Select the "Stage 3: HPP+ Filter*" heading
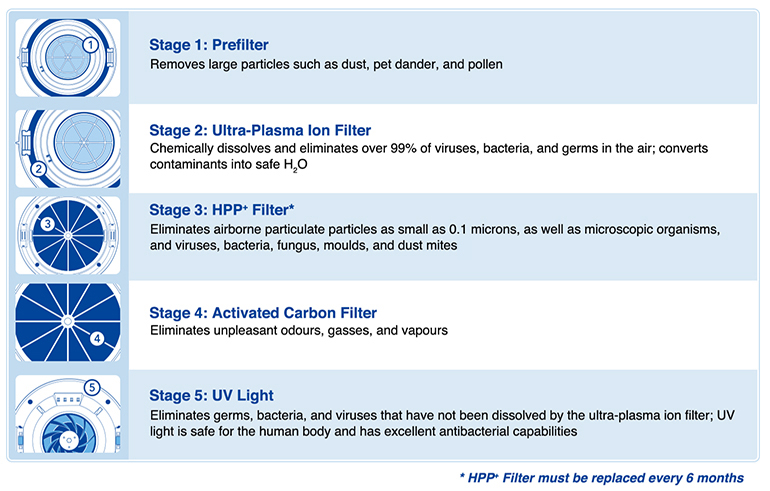 tap(221, 210)
